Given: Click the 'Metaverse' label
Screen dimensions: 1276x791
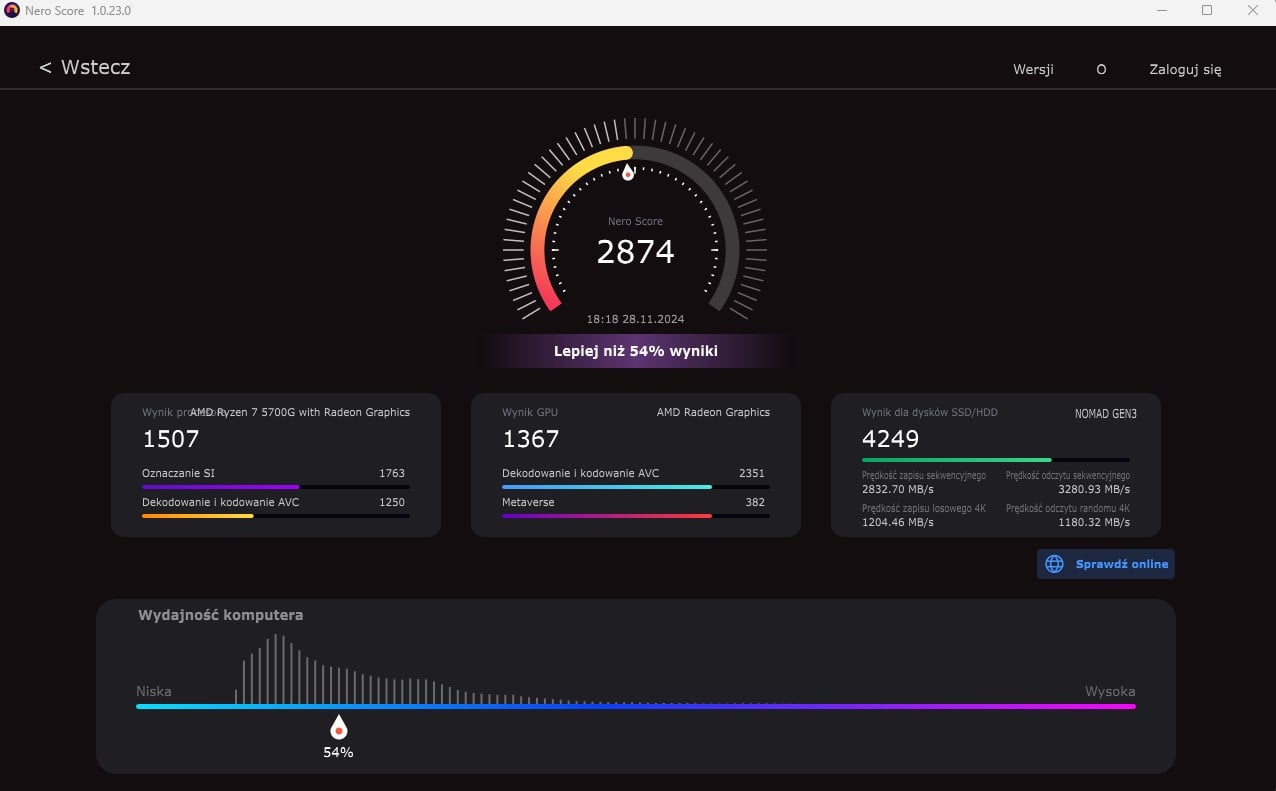Looking at the screenshot, I should click(x=528, y=502).
